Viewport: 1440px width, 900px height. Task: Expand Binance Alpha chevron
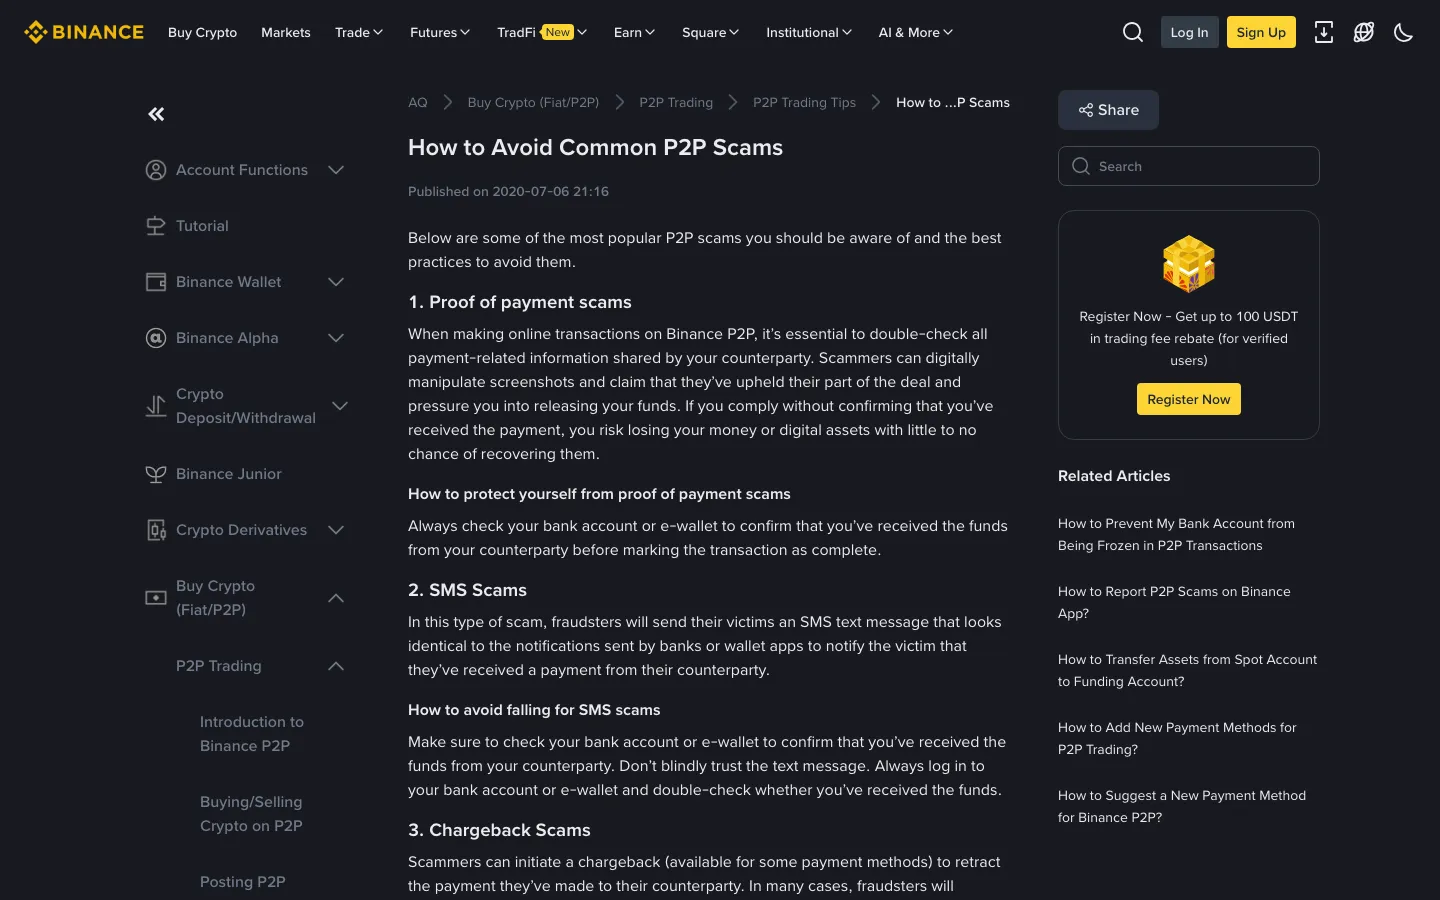(336, 338)
